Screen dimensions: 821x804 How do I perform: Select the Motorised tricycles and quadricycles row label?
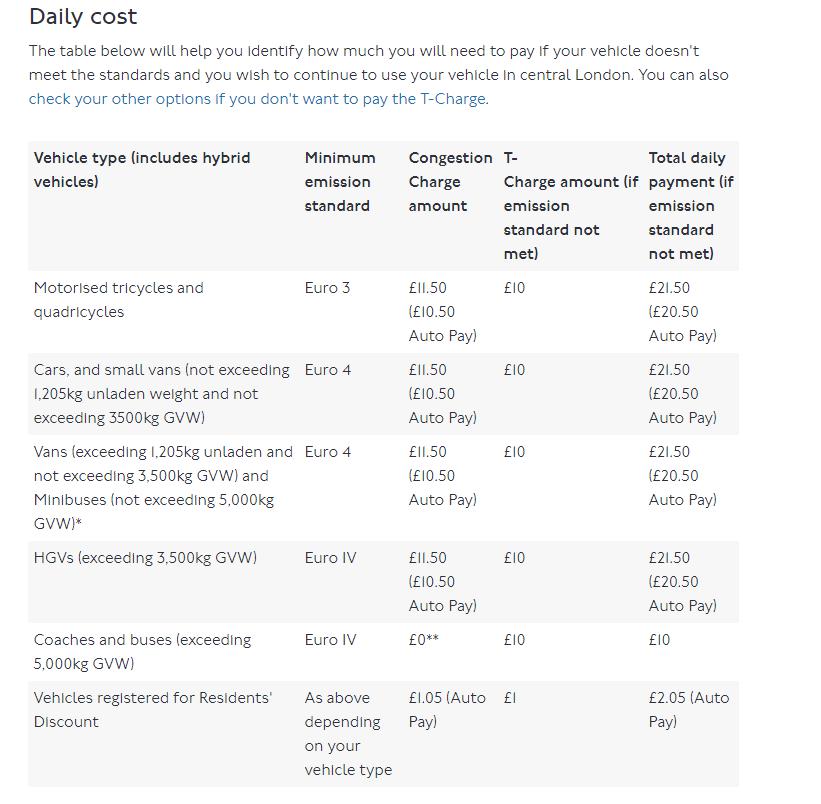(118, 300)
